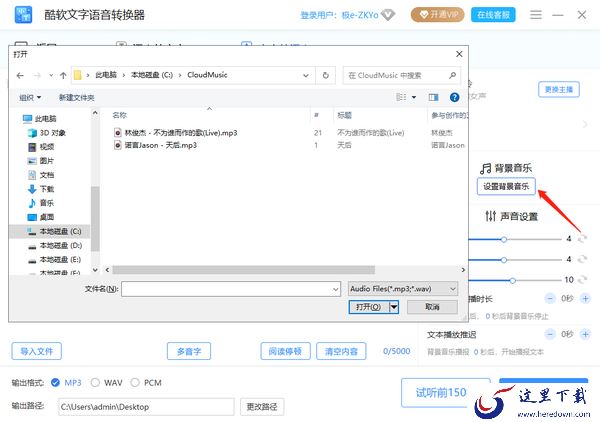Select 桌面 folder in tree
This screenshot has height=422, width=600.
click(42, 217)
